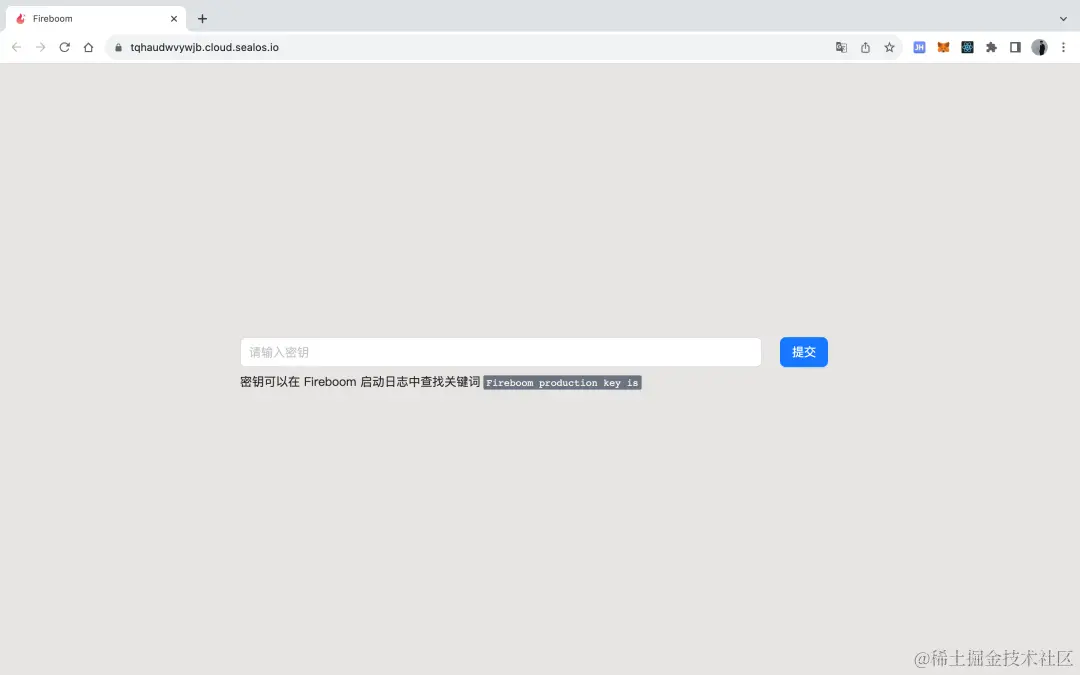Open the JH extension
The image size is (1080, 675).
919,48
